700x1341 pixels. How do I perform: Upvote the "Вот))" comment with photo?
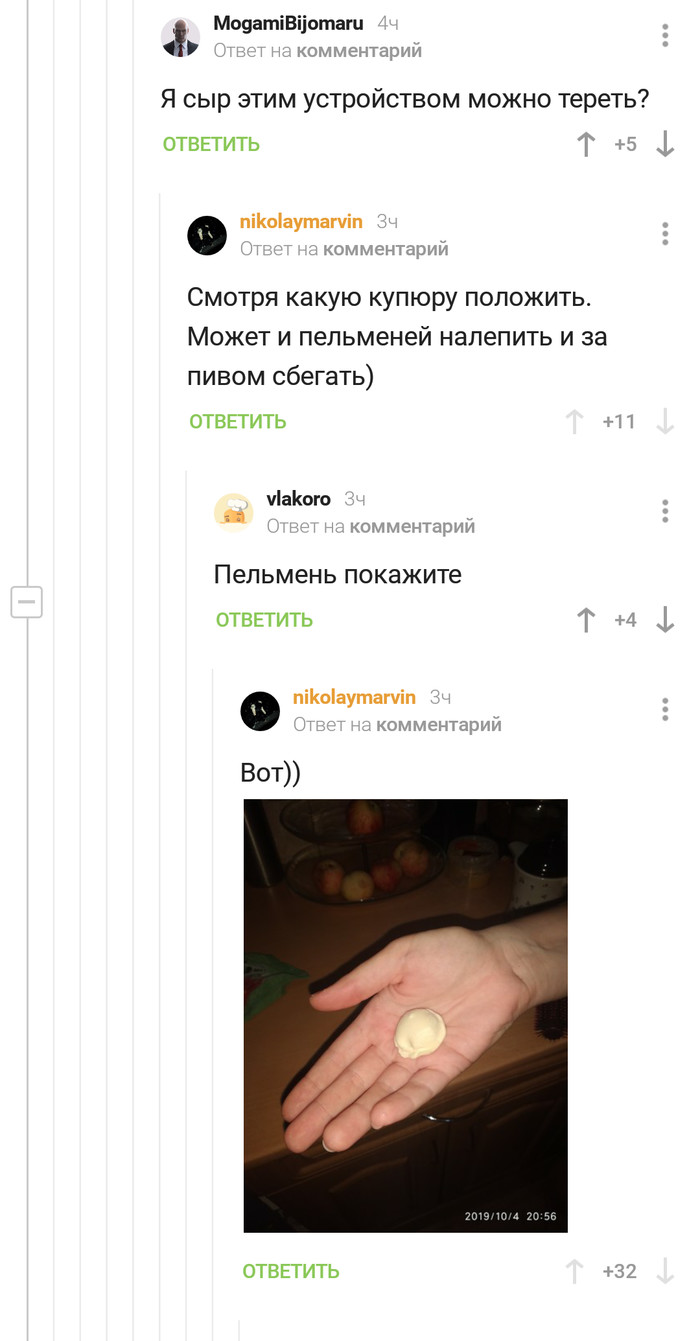[574, 1271]
